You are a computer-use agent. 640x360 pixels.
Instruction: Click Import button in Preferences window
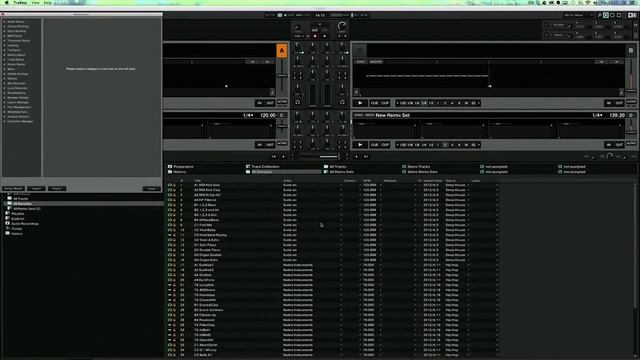click(36, 189)
